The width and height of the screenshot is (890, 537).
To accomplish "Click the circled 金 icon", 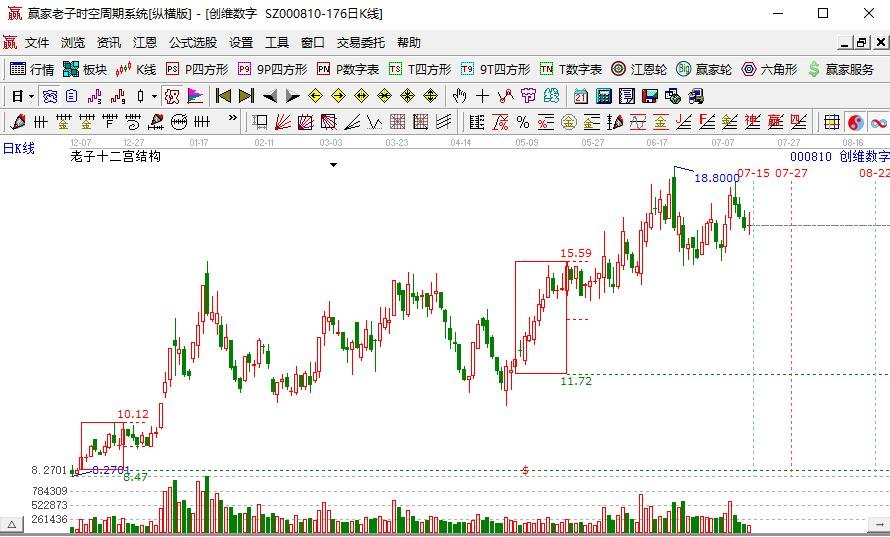I will coord(569,121).
